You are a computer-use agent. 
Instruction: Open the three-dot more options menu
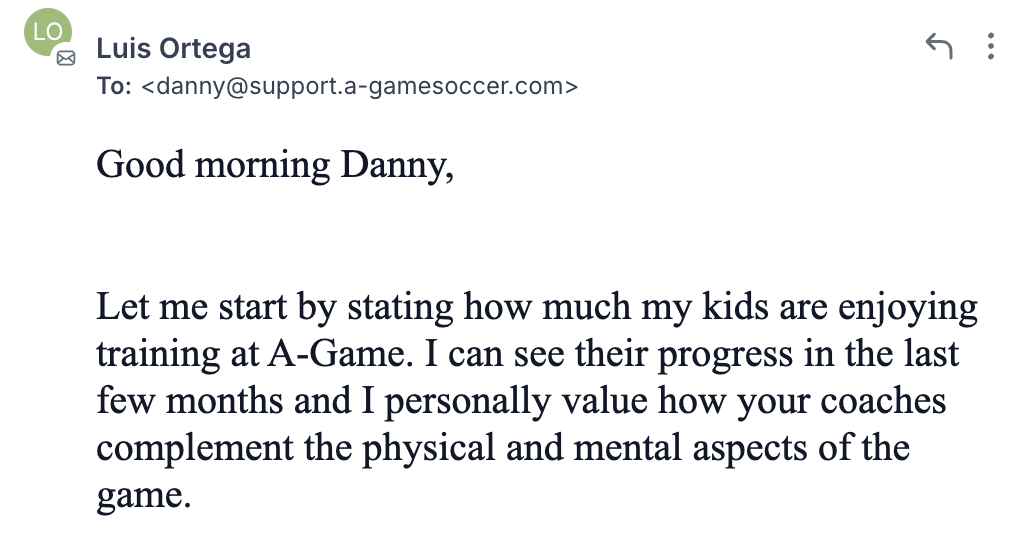pos(991,47)
